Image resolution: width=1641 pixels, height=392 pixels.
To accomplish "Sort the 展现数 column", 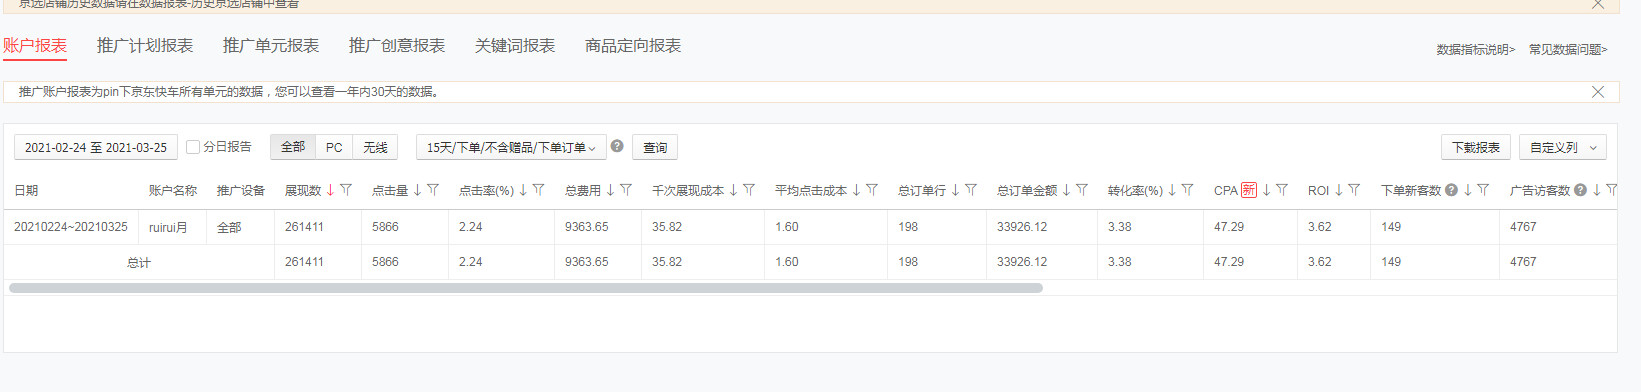I will coord(330,190).
